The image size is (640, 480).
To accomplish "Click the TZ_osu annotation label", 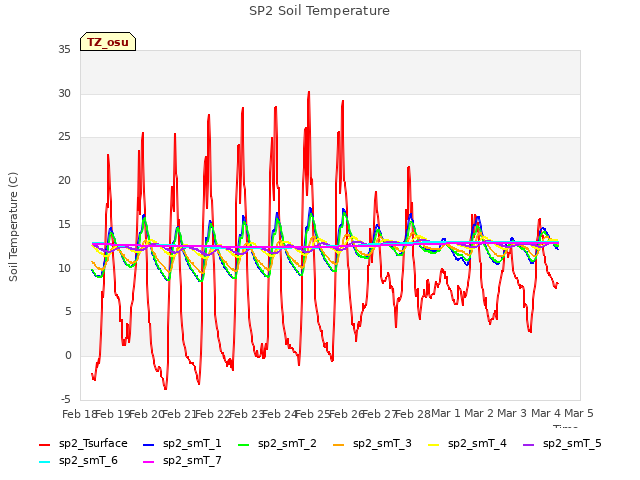I will (108, 42).
